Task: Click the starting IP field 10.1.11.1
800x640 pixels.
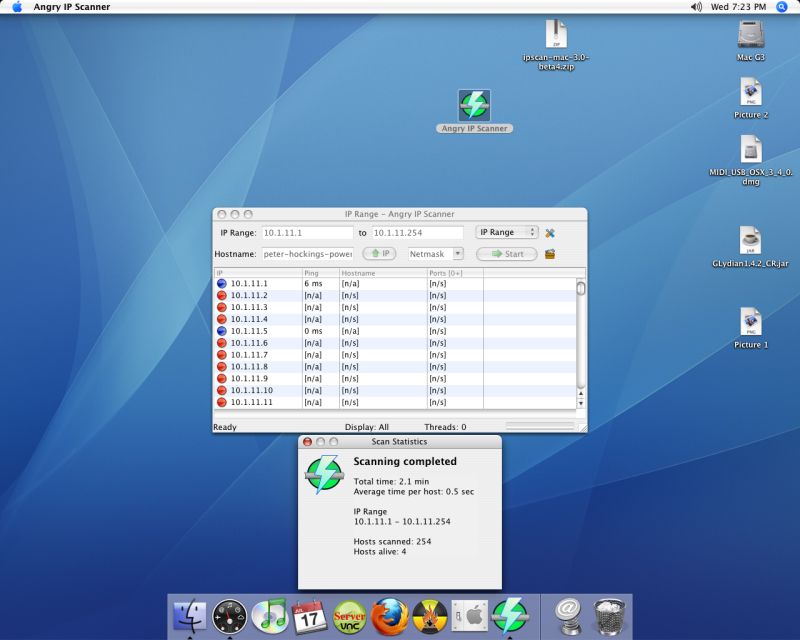Action: 307,233
